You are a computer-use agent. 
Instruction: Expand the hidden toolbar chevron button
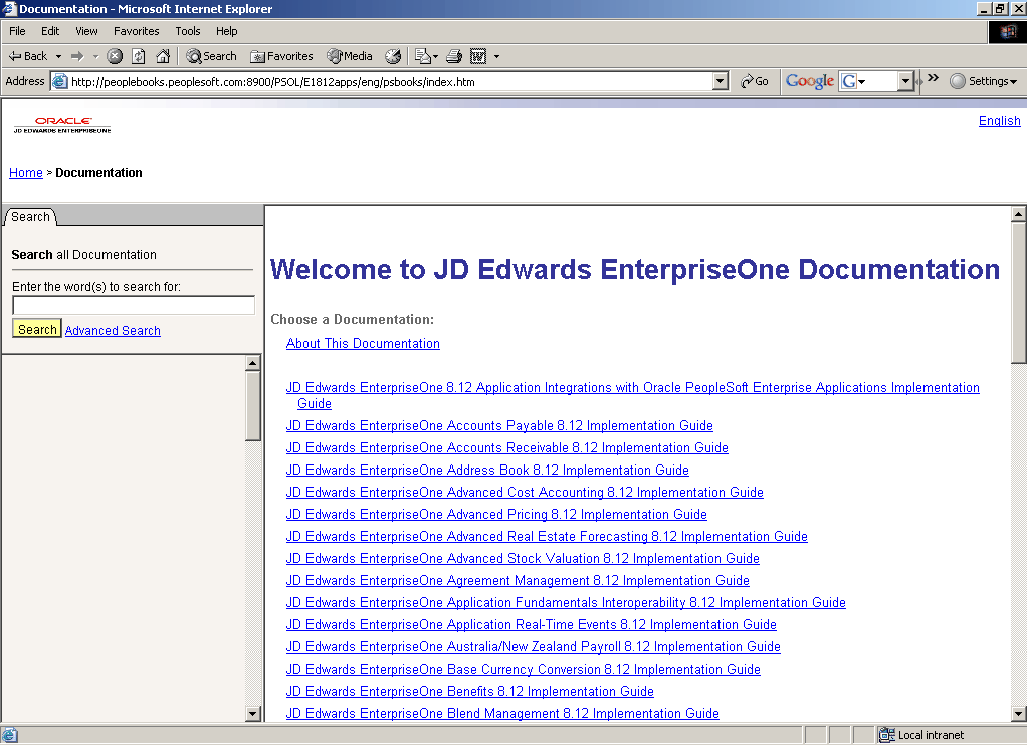pyautogui.click(x=933, y=78)
